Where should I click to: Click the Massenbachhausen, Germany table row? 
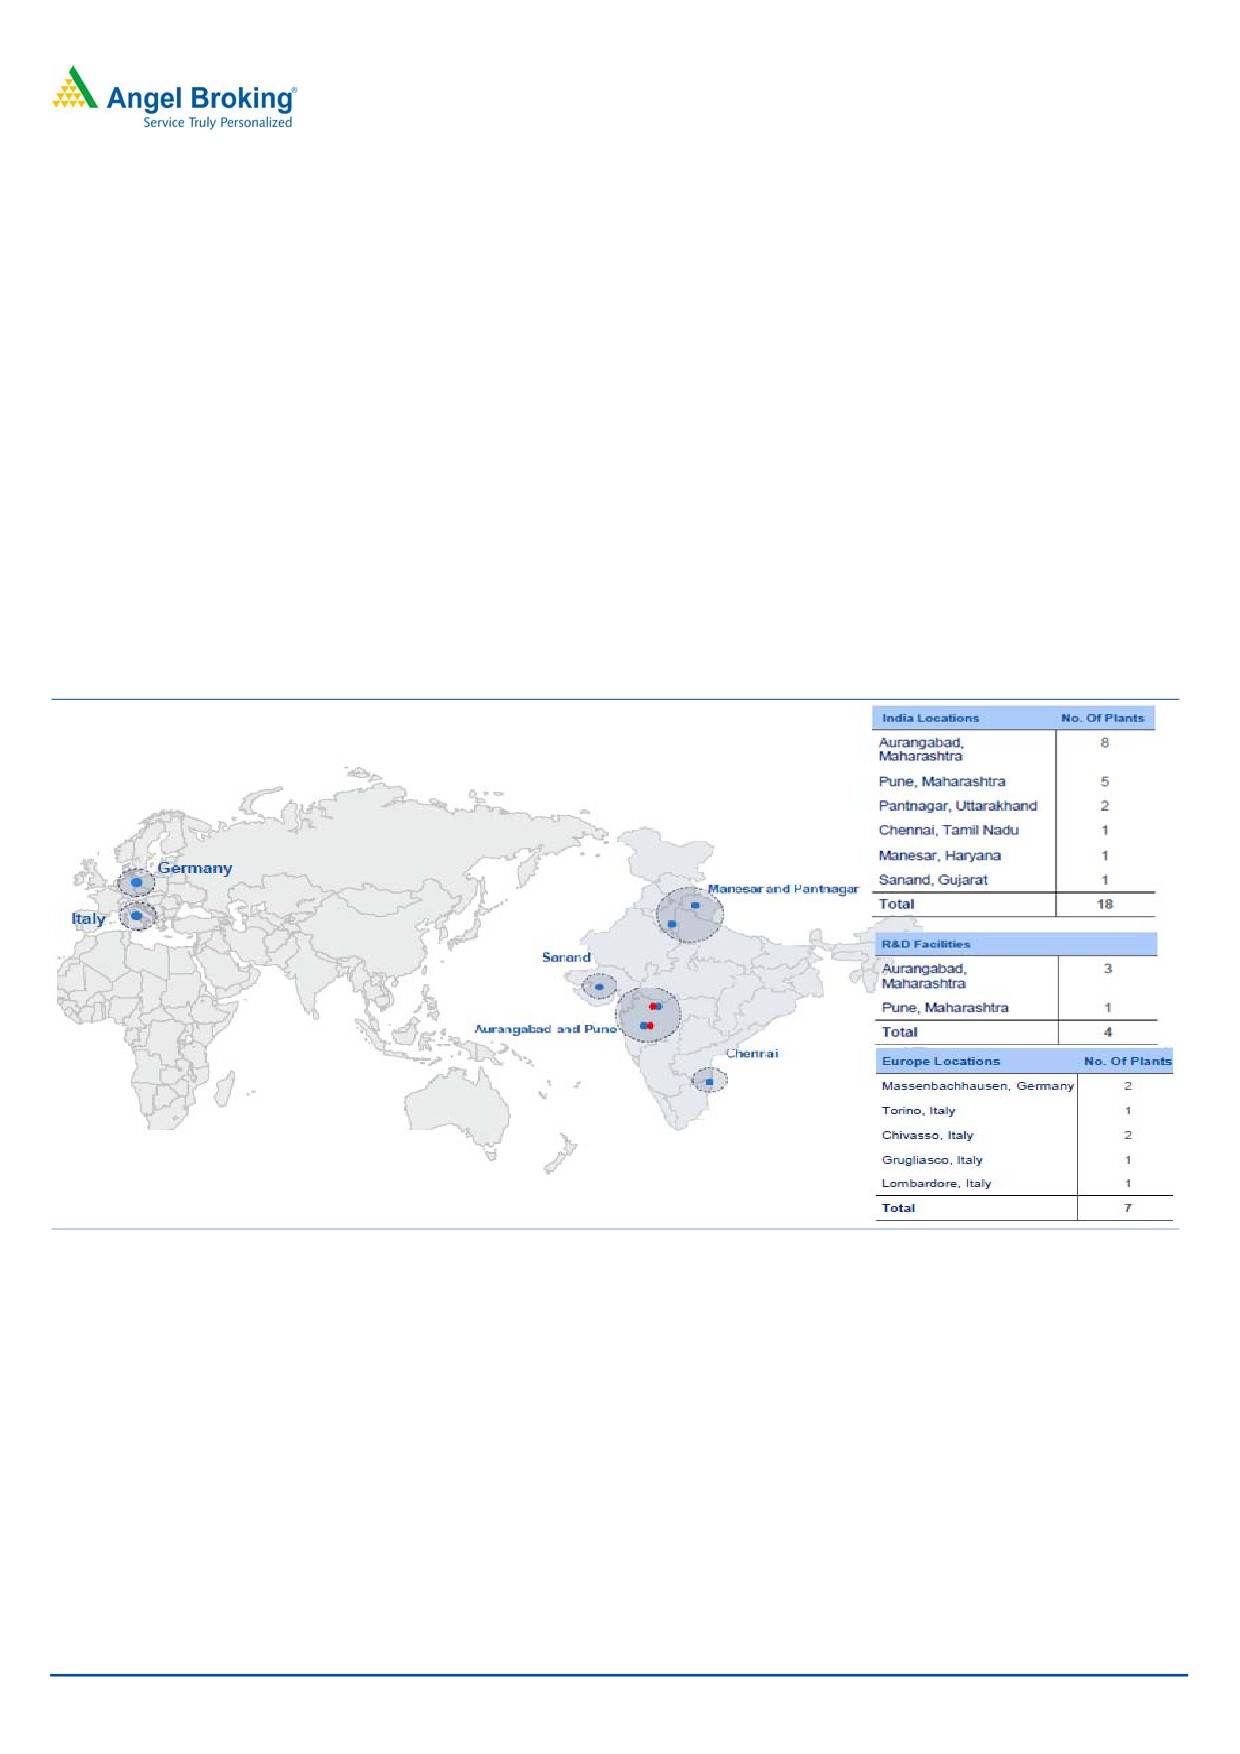(977, 1086)
